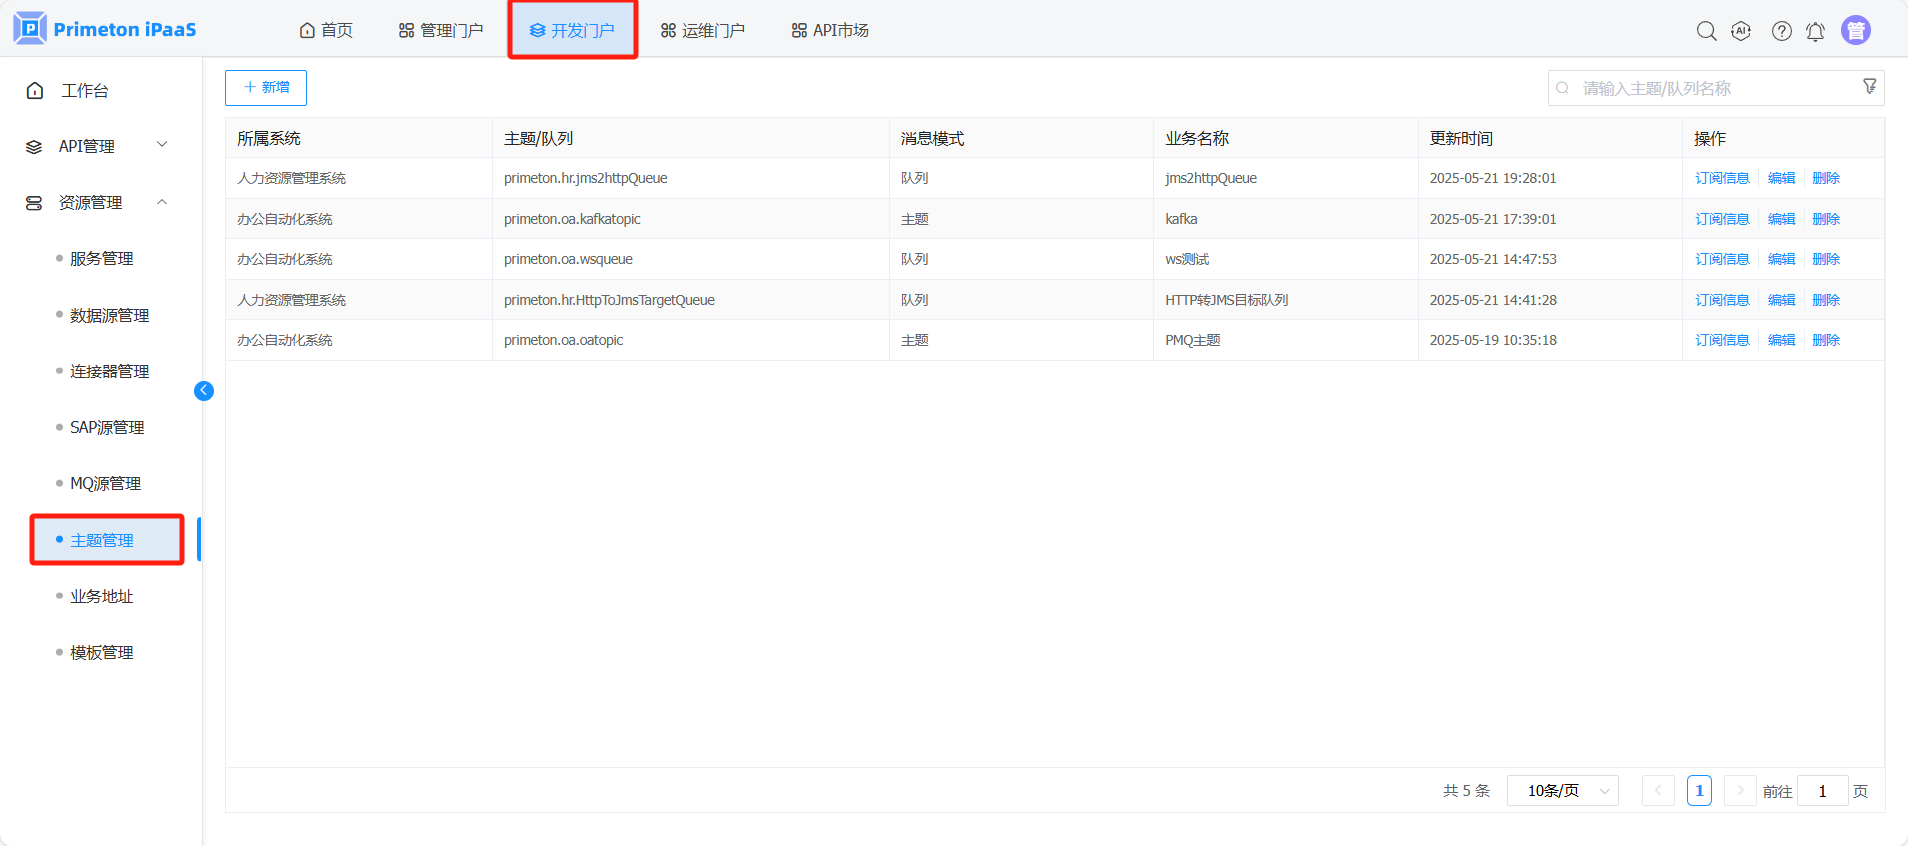Switch to the 运维门户 tab
The image size is (1908, 846).
tap(703, 31)
